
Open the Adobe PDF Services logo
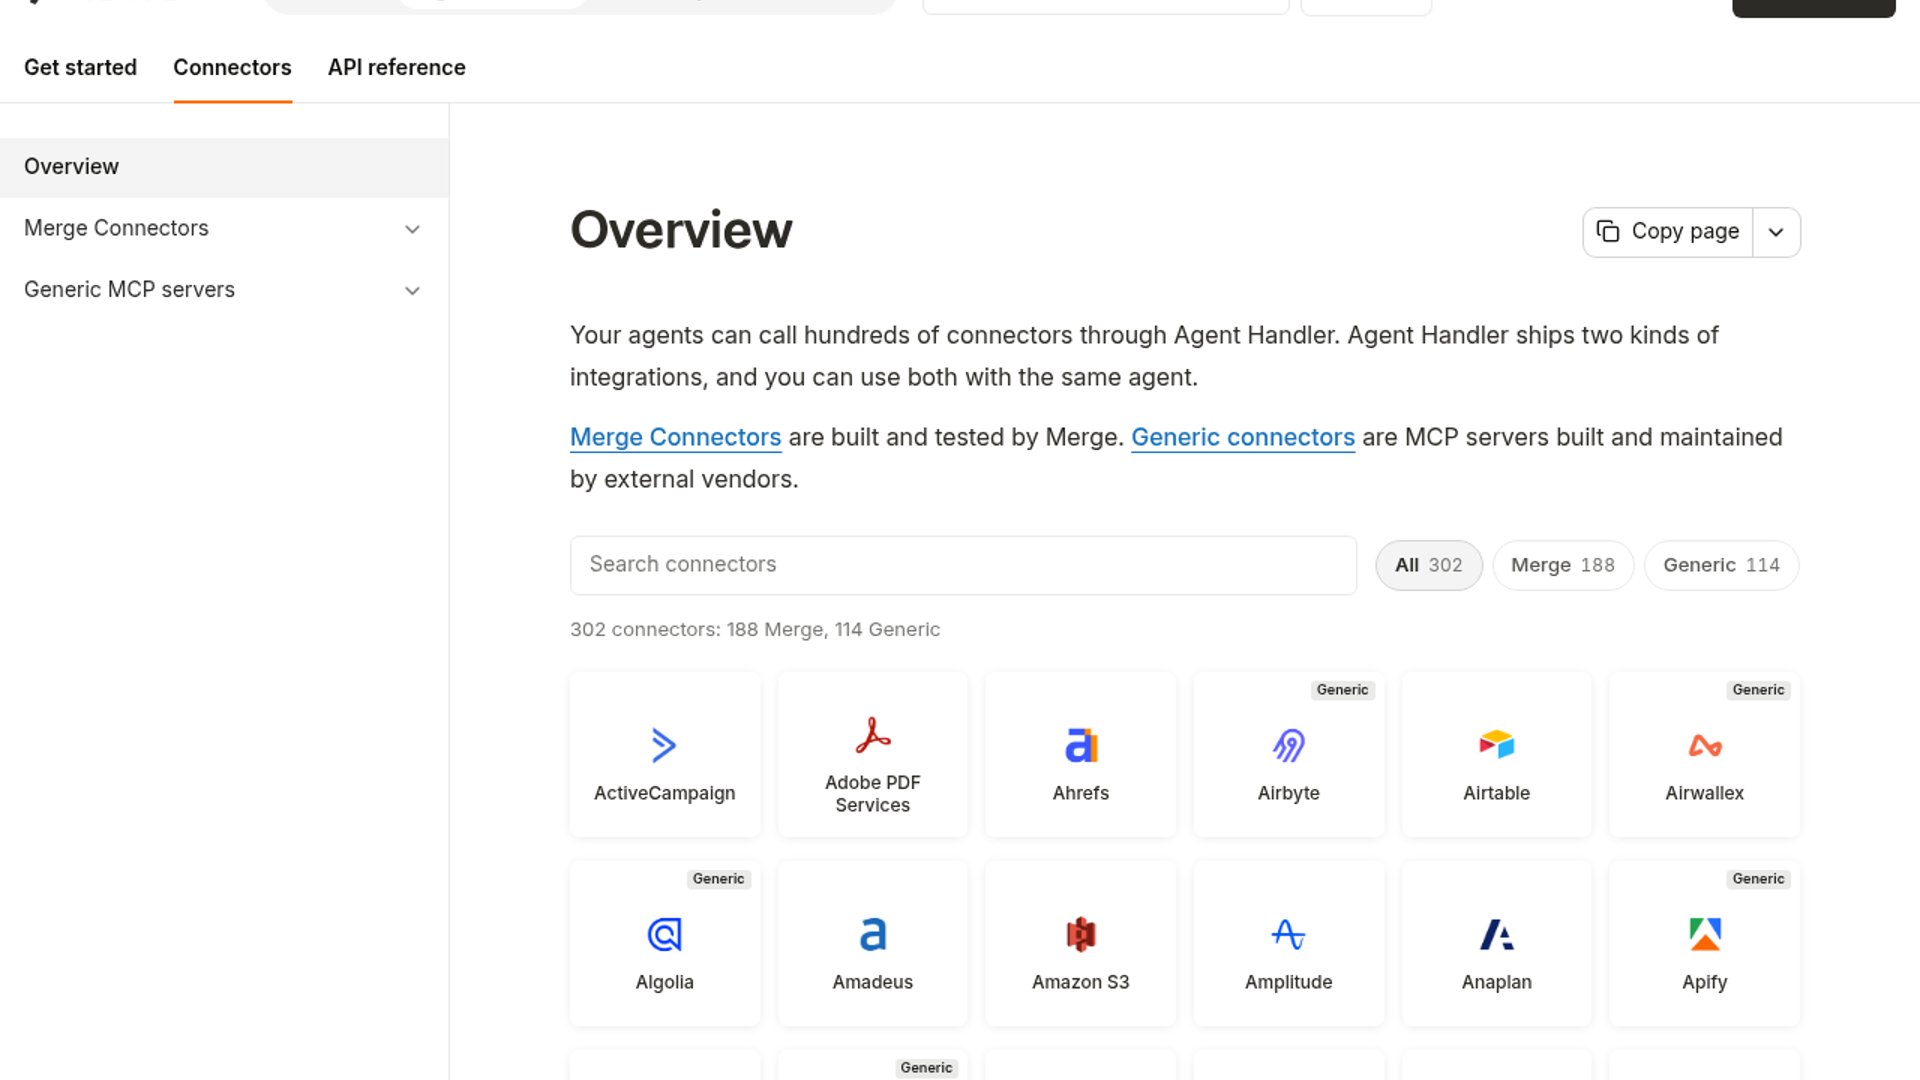pos(872,735)
